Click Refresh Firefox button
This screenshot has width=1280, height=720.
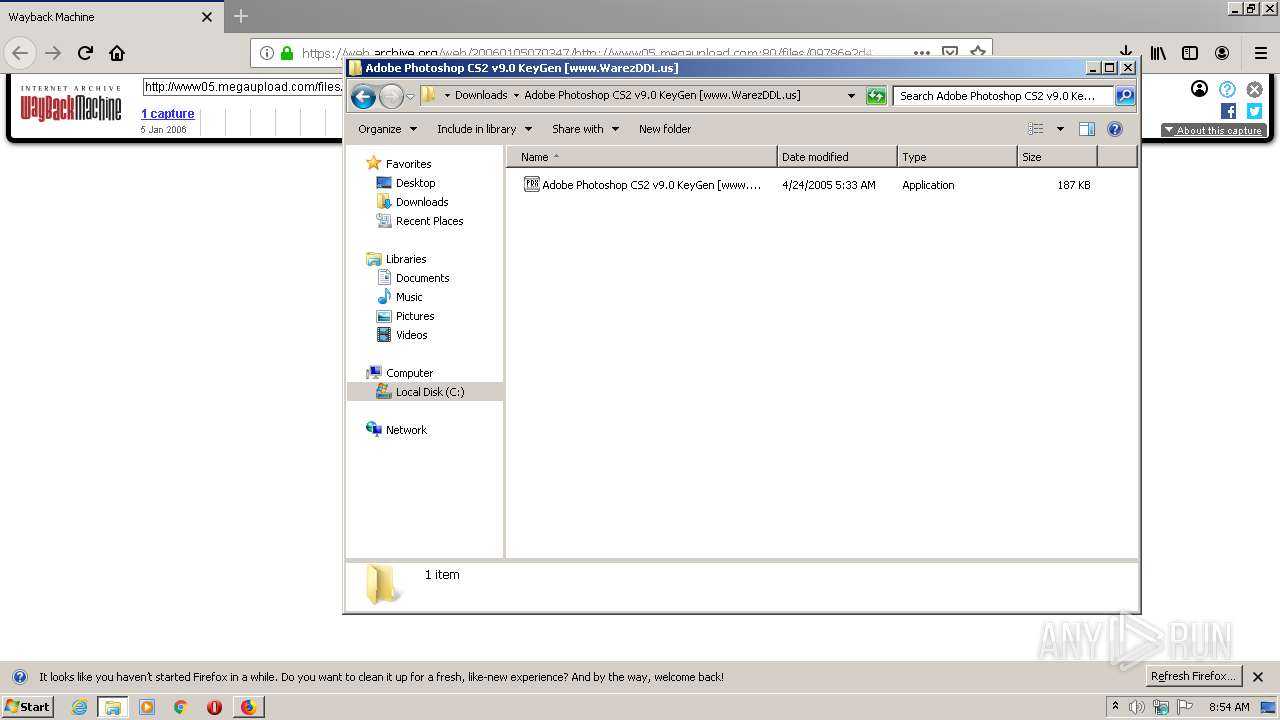click(x=1193, y=676)
